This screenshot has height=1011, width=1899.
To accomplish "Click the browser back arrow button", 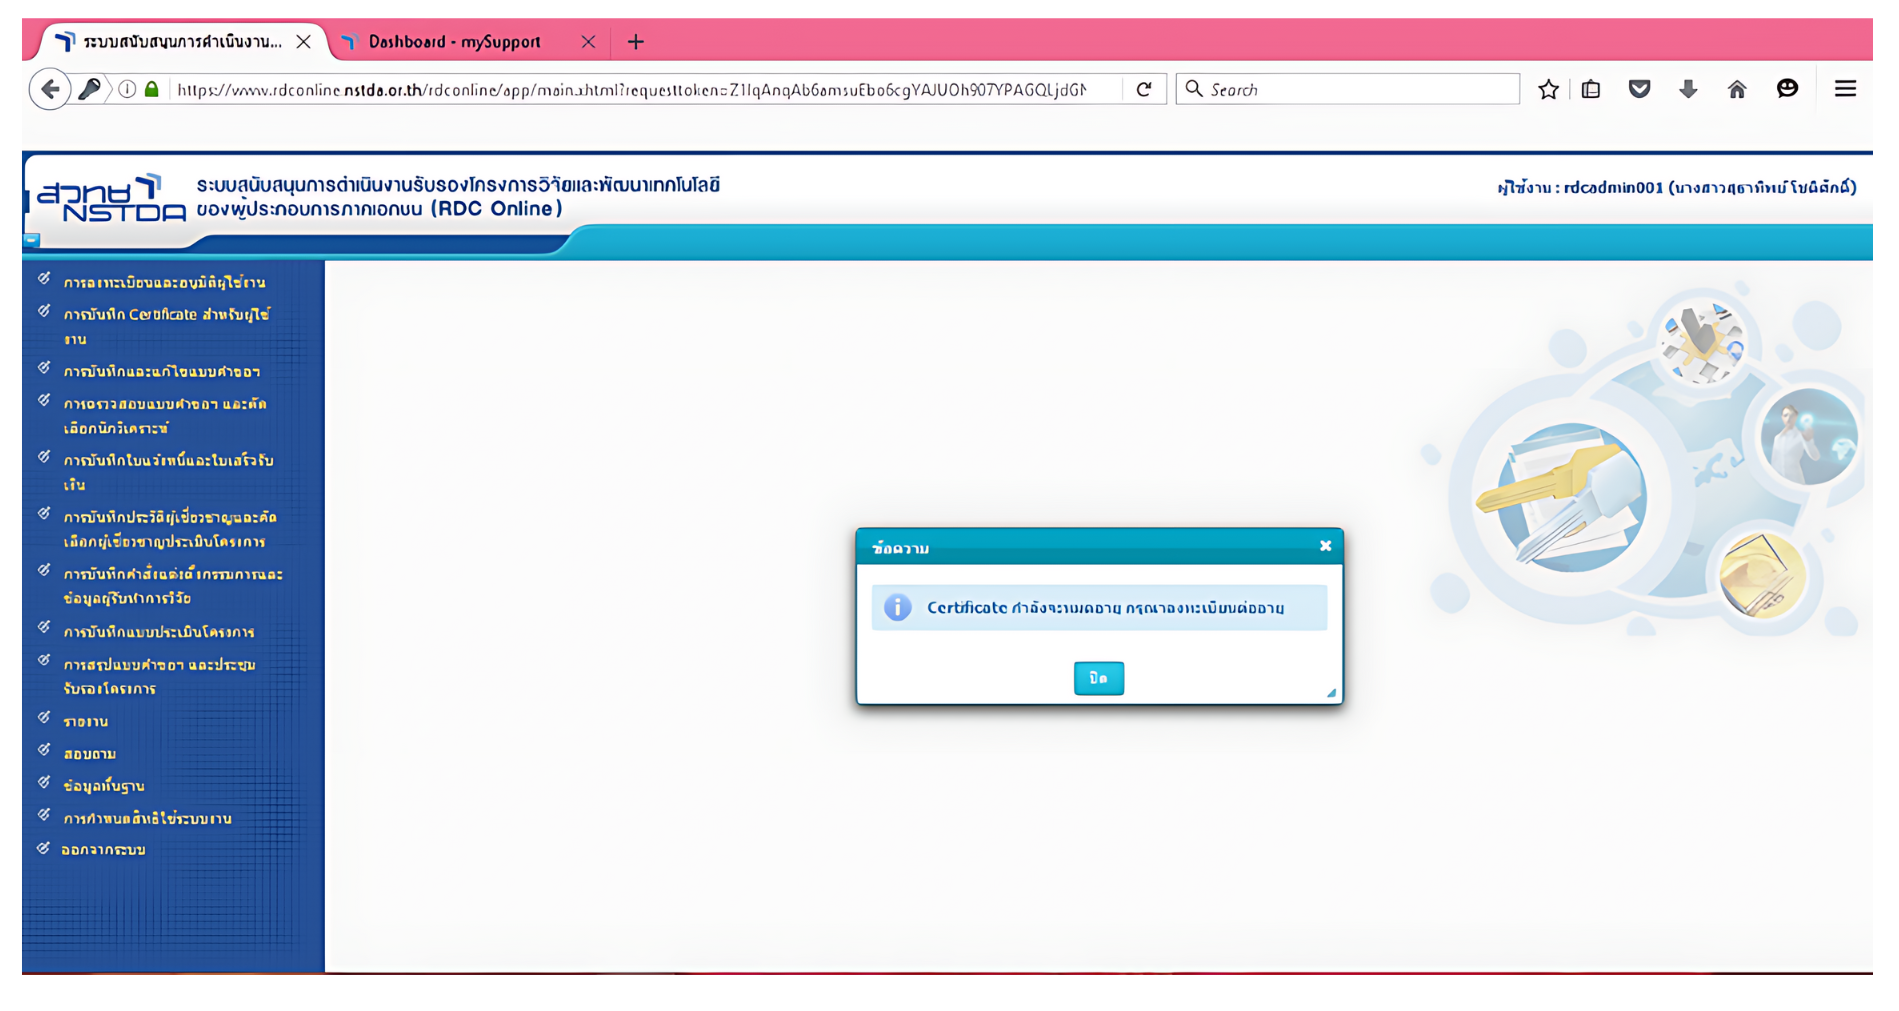I will pos(50,90).
